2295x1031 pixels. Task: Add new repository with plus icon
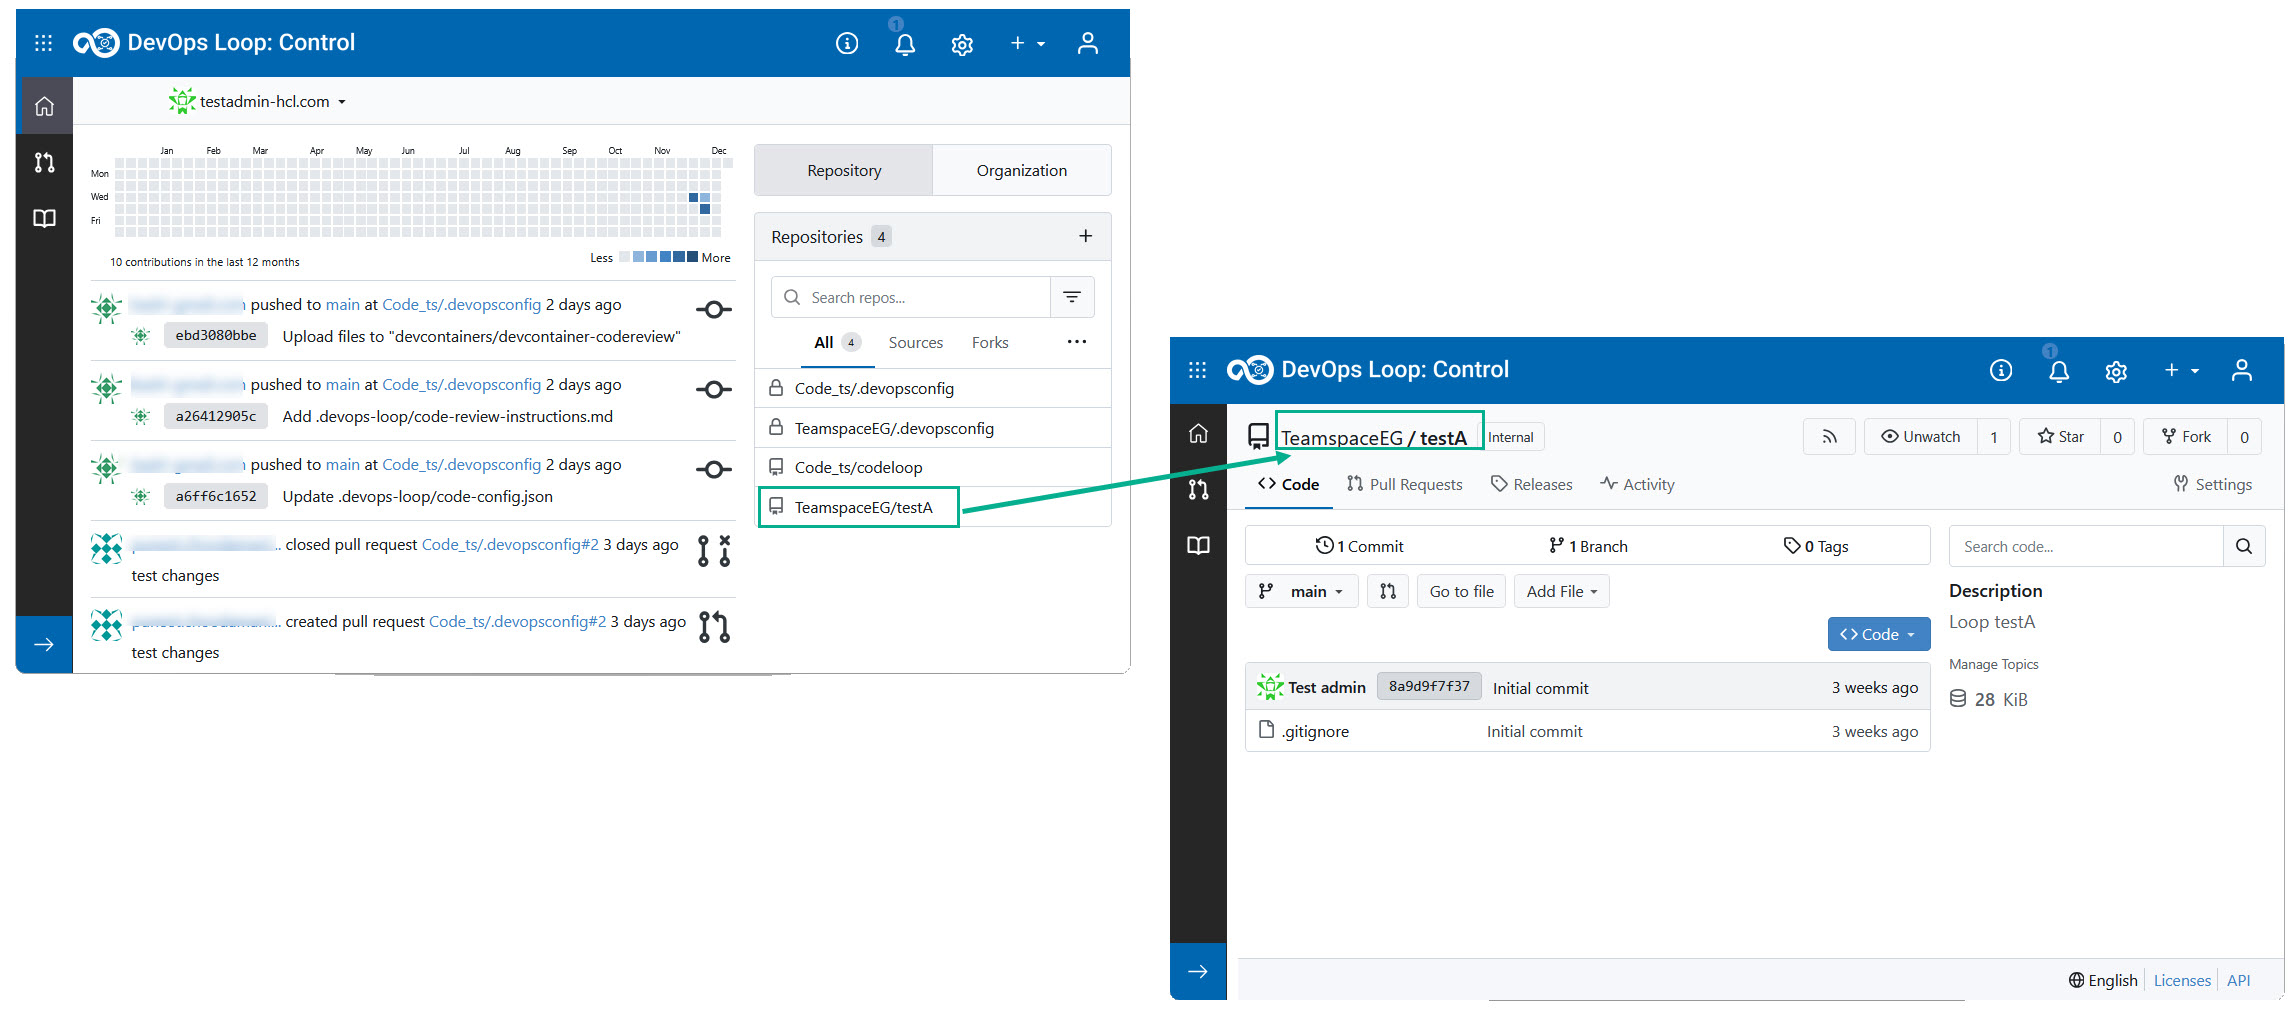[1086, 236]
